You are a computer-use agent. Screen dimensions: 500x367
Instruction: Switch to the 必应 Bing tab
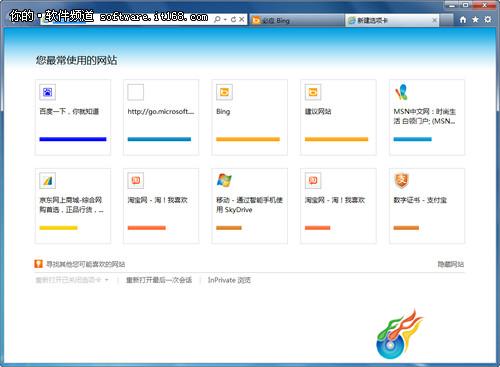[297, 20]
